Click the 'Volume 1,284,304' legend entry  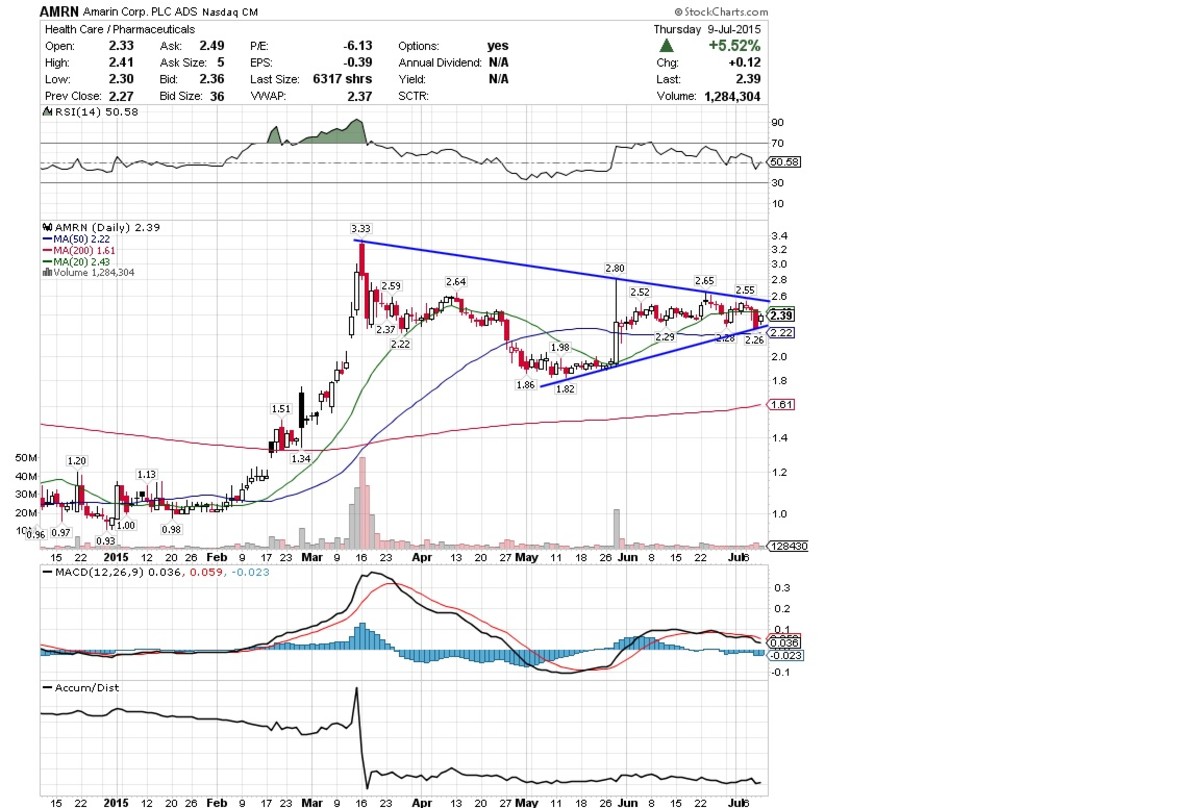click(88, 272)
